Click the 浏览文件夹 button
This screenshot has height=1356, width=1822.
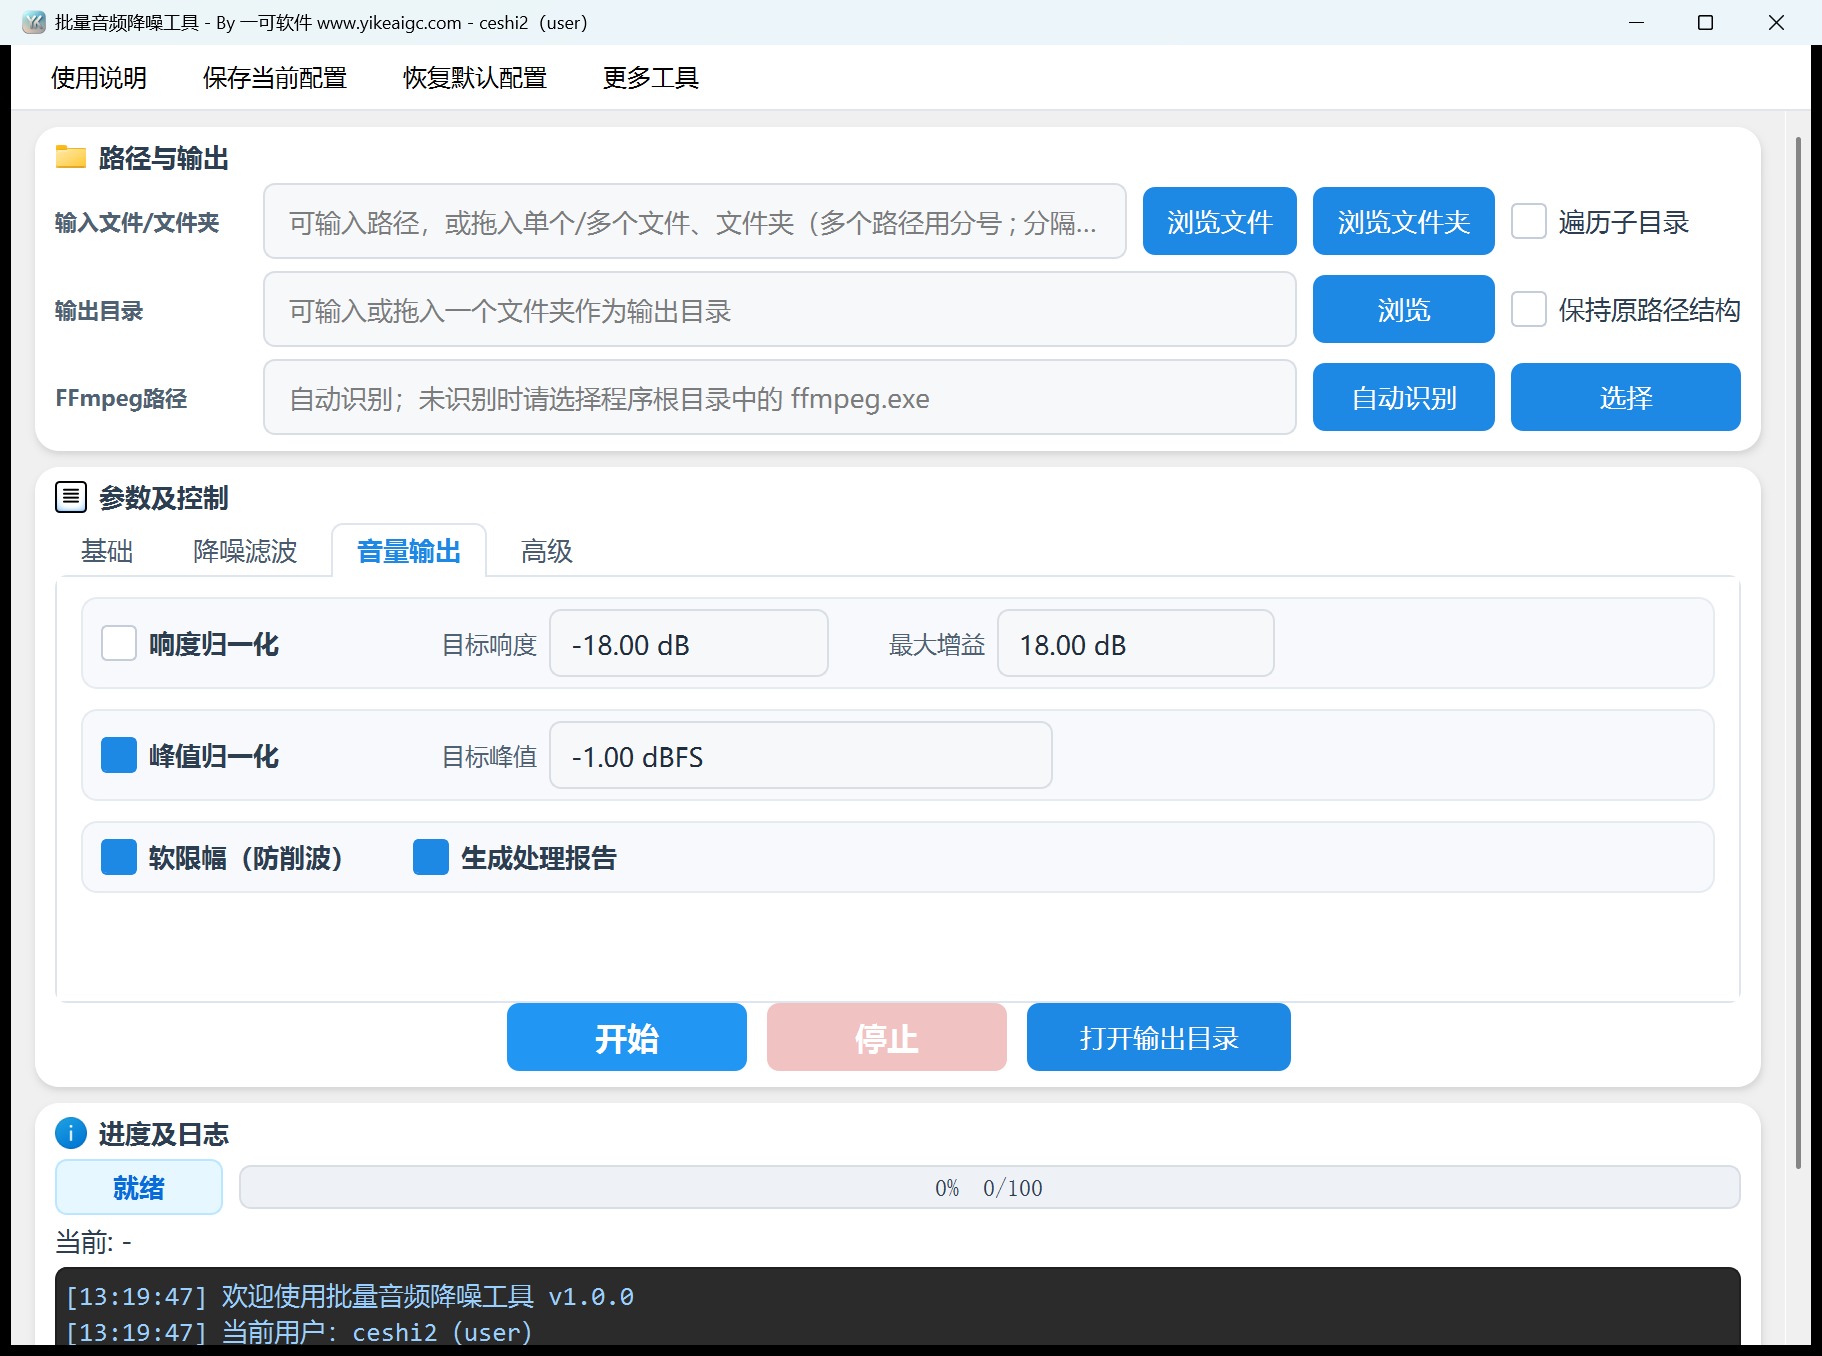(1404, 221)
